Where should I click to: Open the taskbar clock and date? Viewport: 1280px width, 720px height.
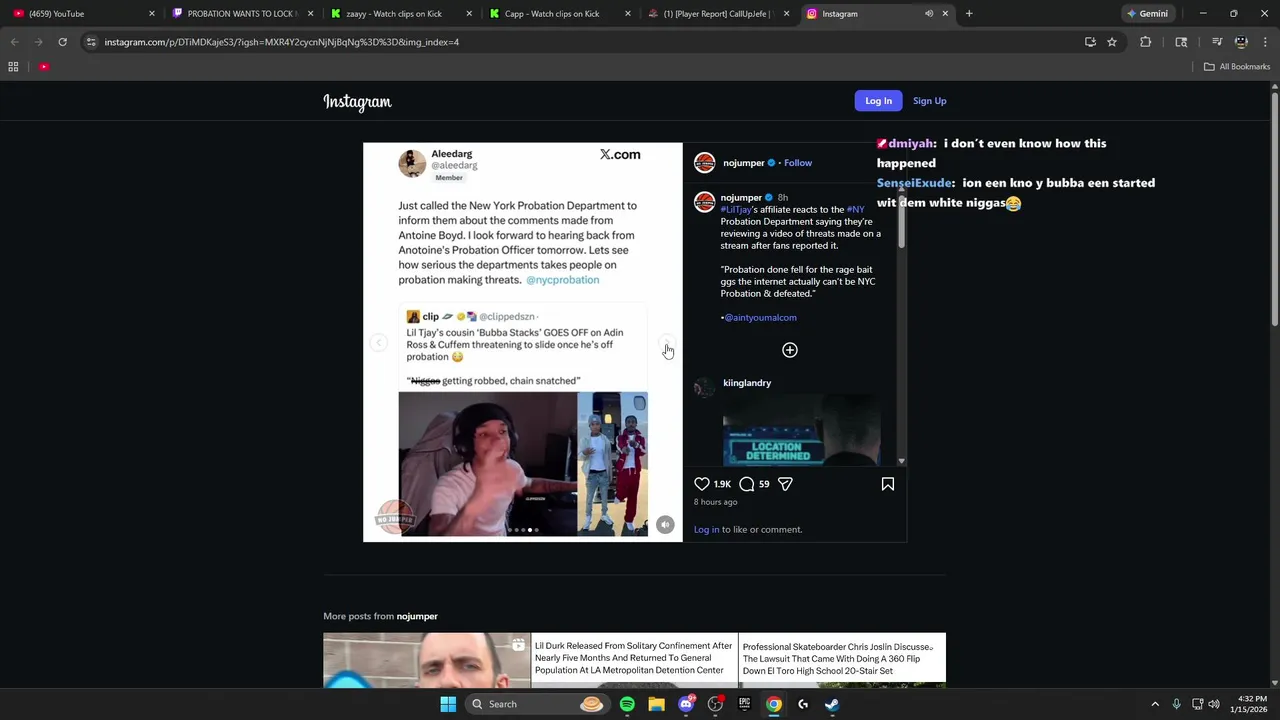point(1252,704)
